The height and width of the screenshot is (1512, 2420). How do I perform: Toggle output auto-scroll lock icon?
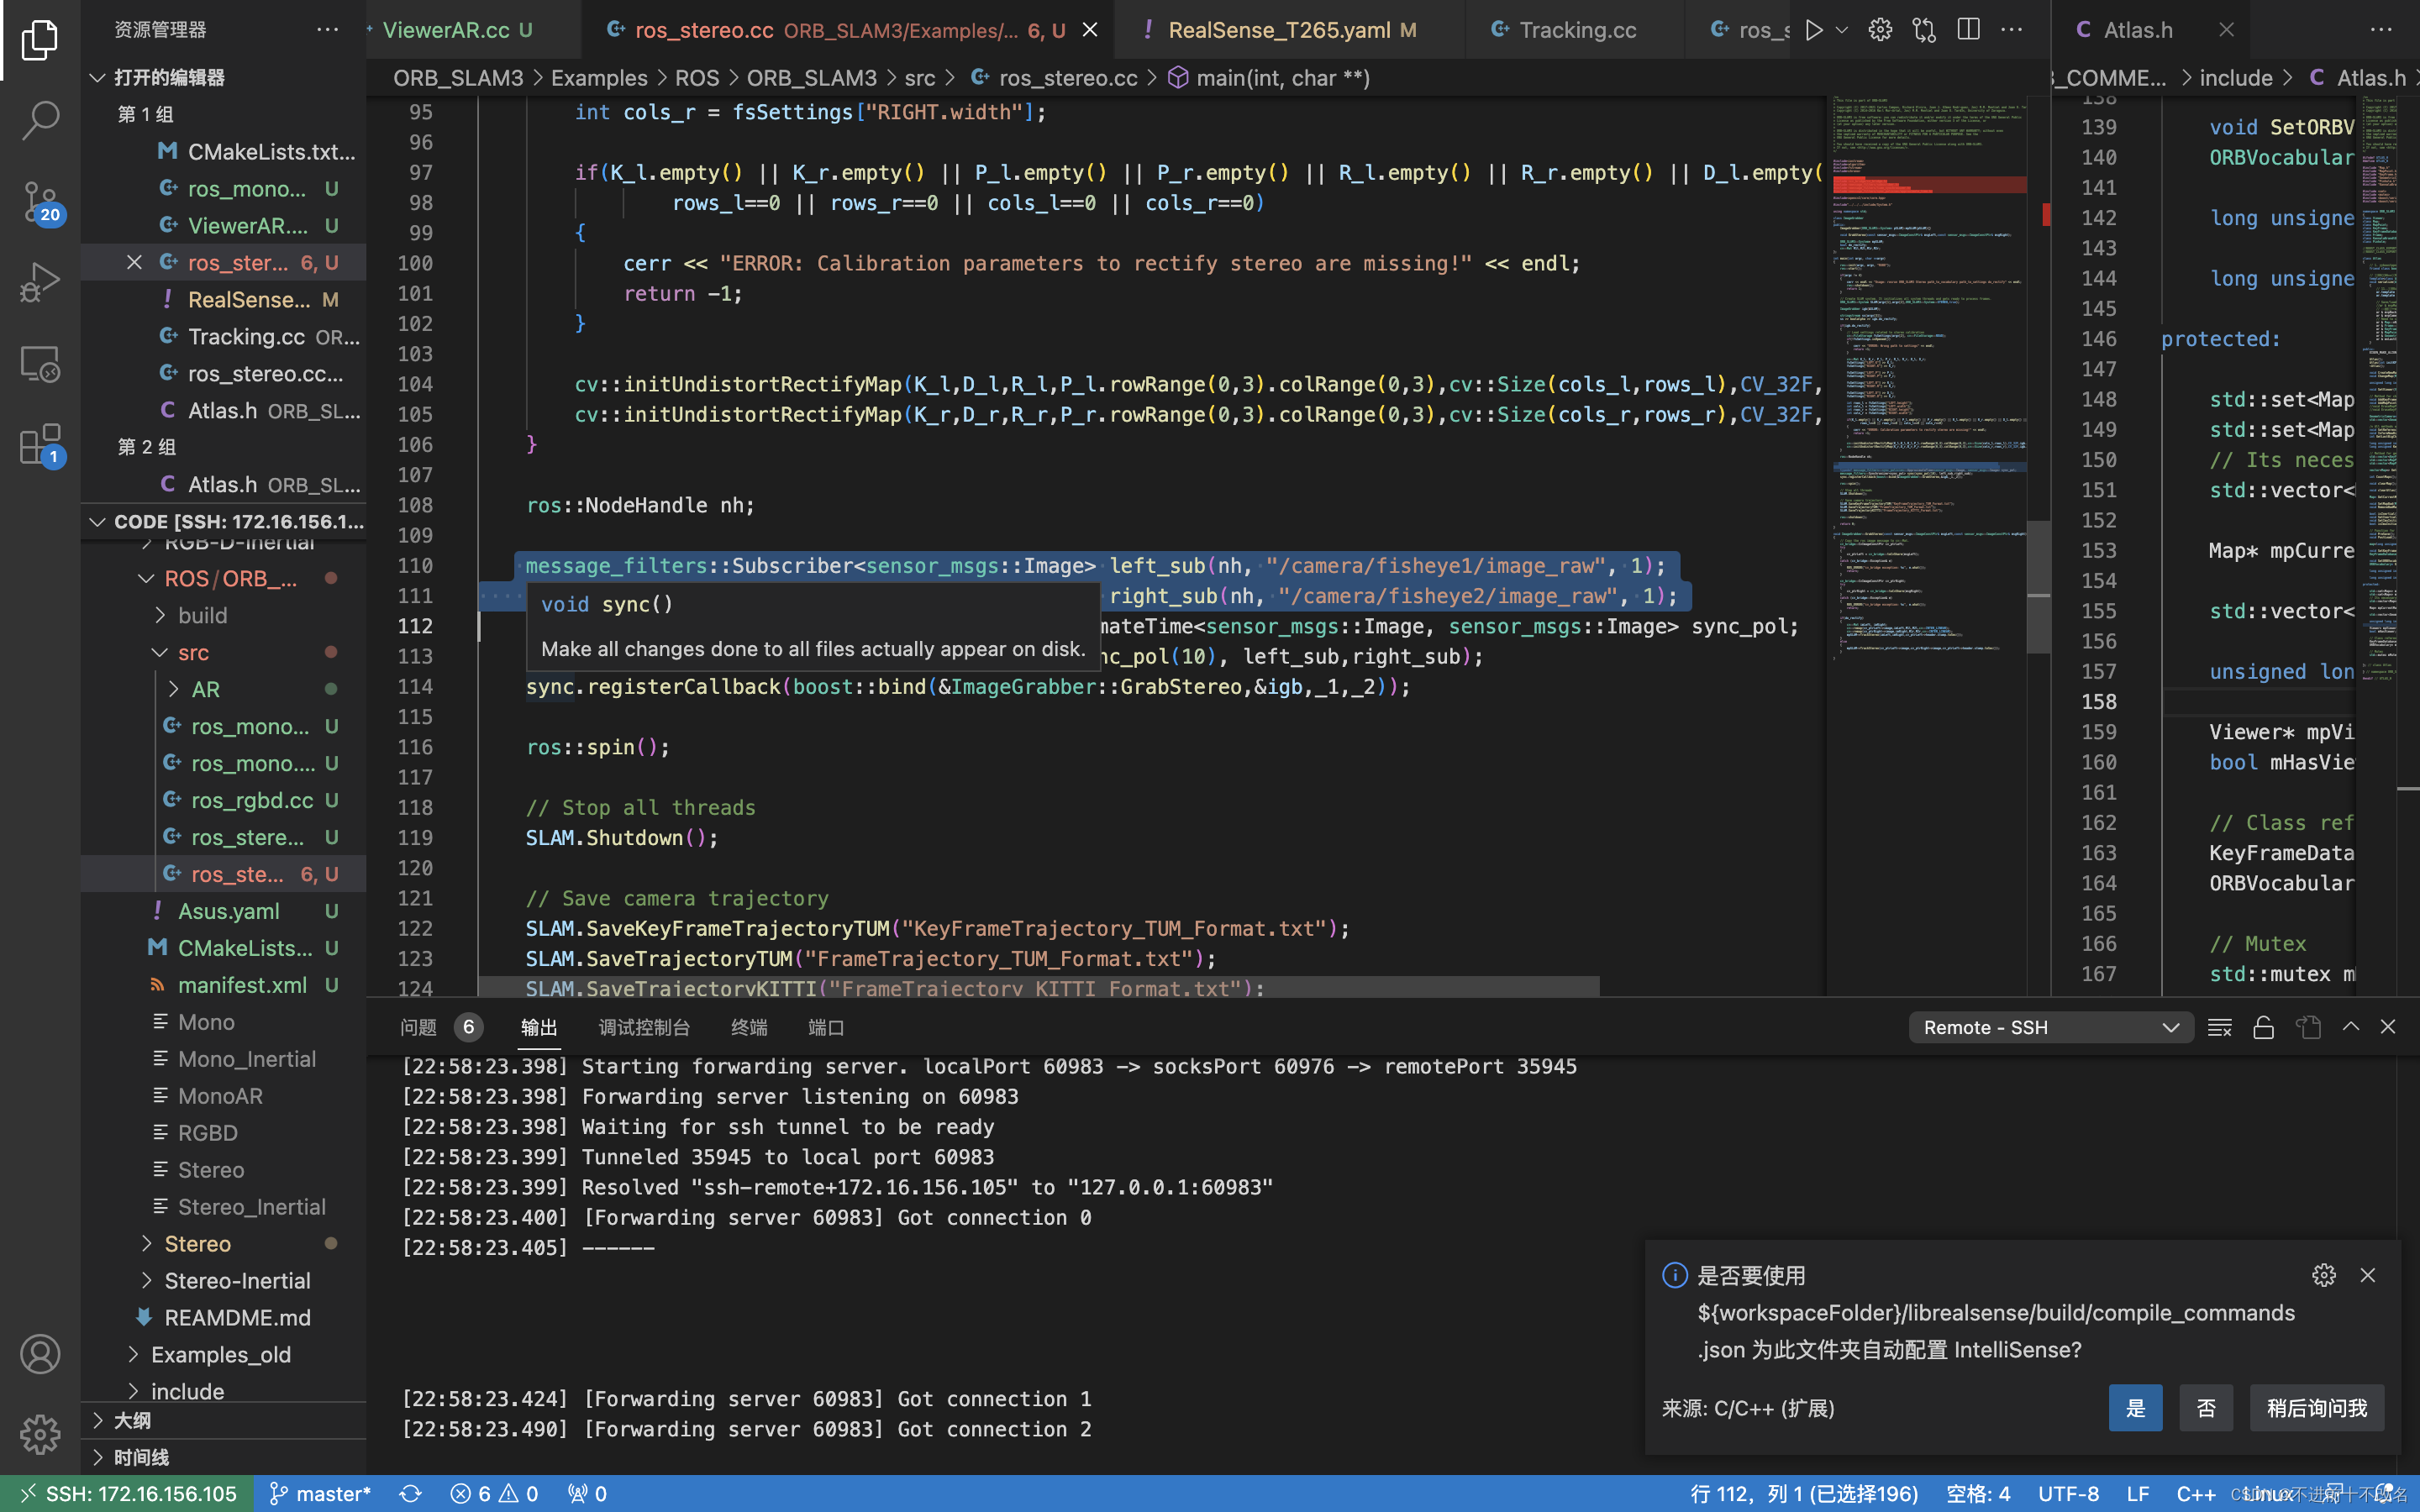(2263, 1027)
